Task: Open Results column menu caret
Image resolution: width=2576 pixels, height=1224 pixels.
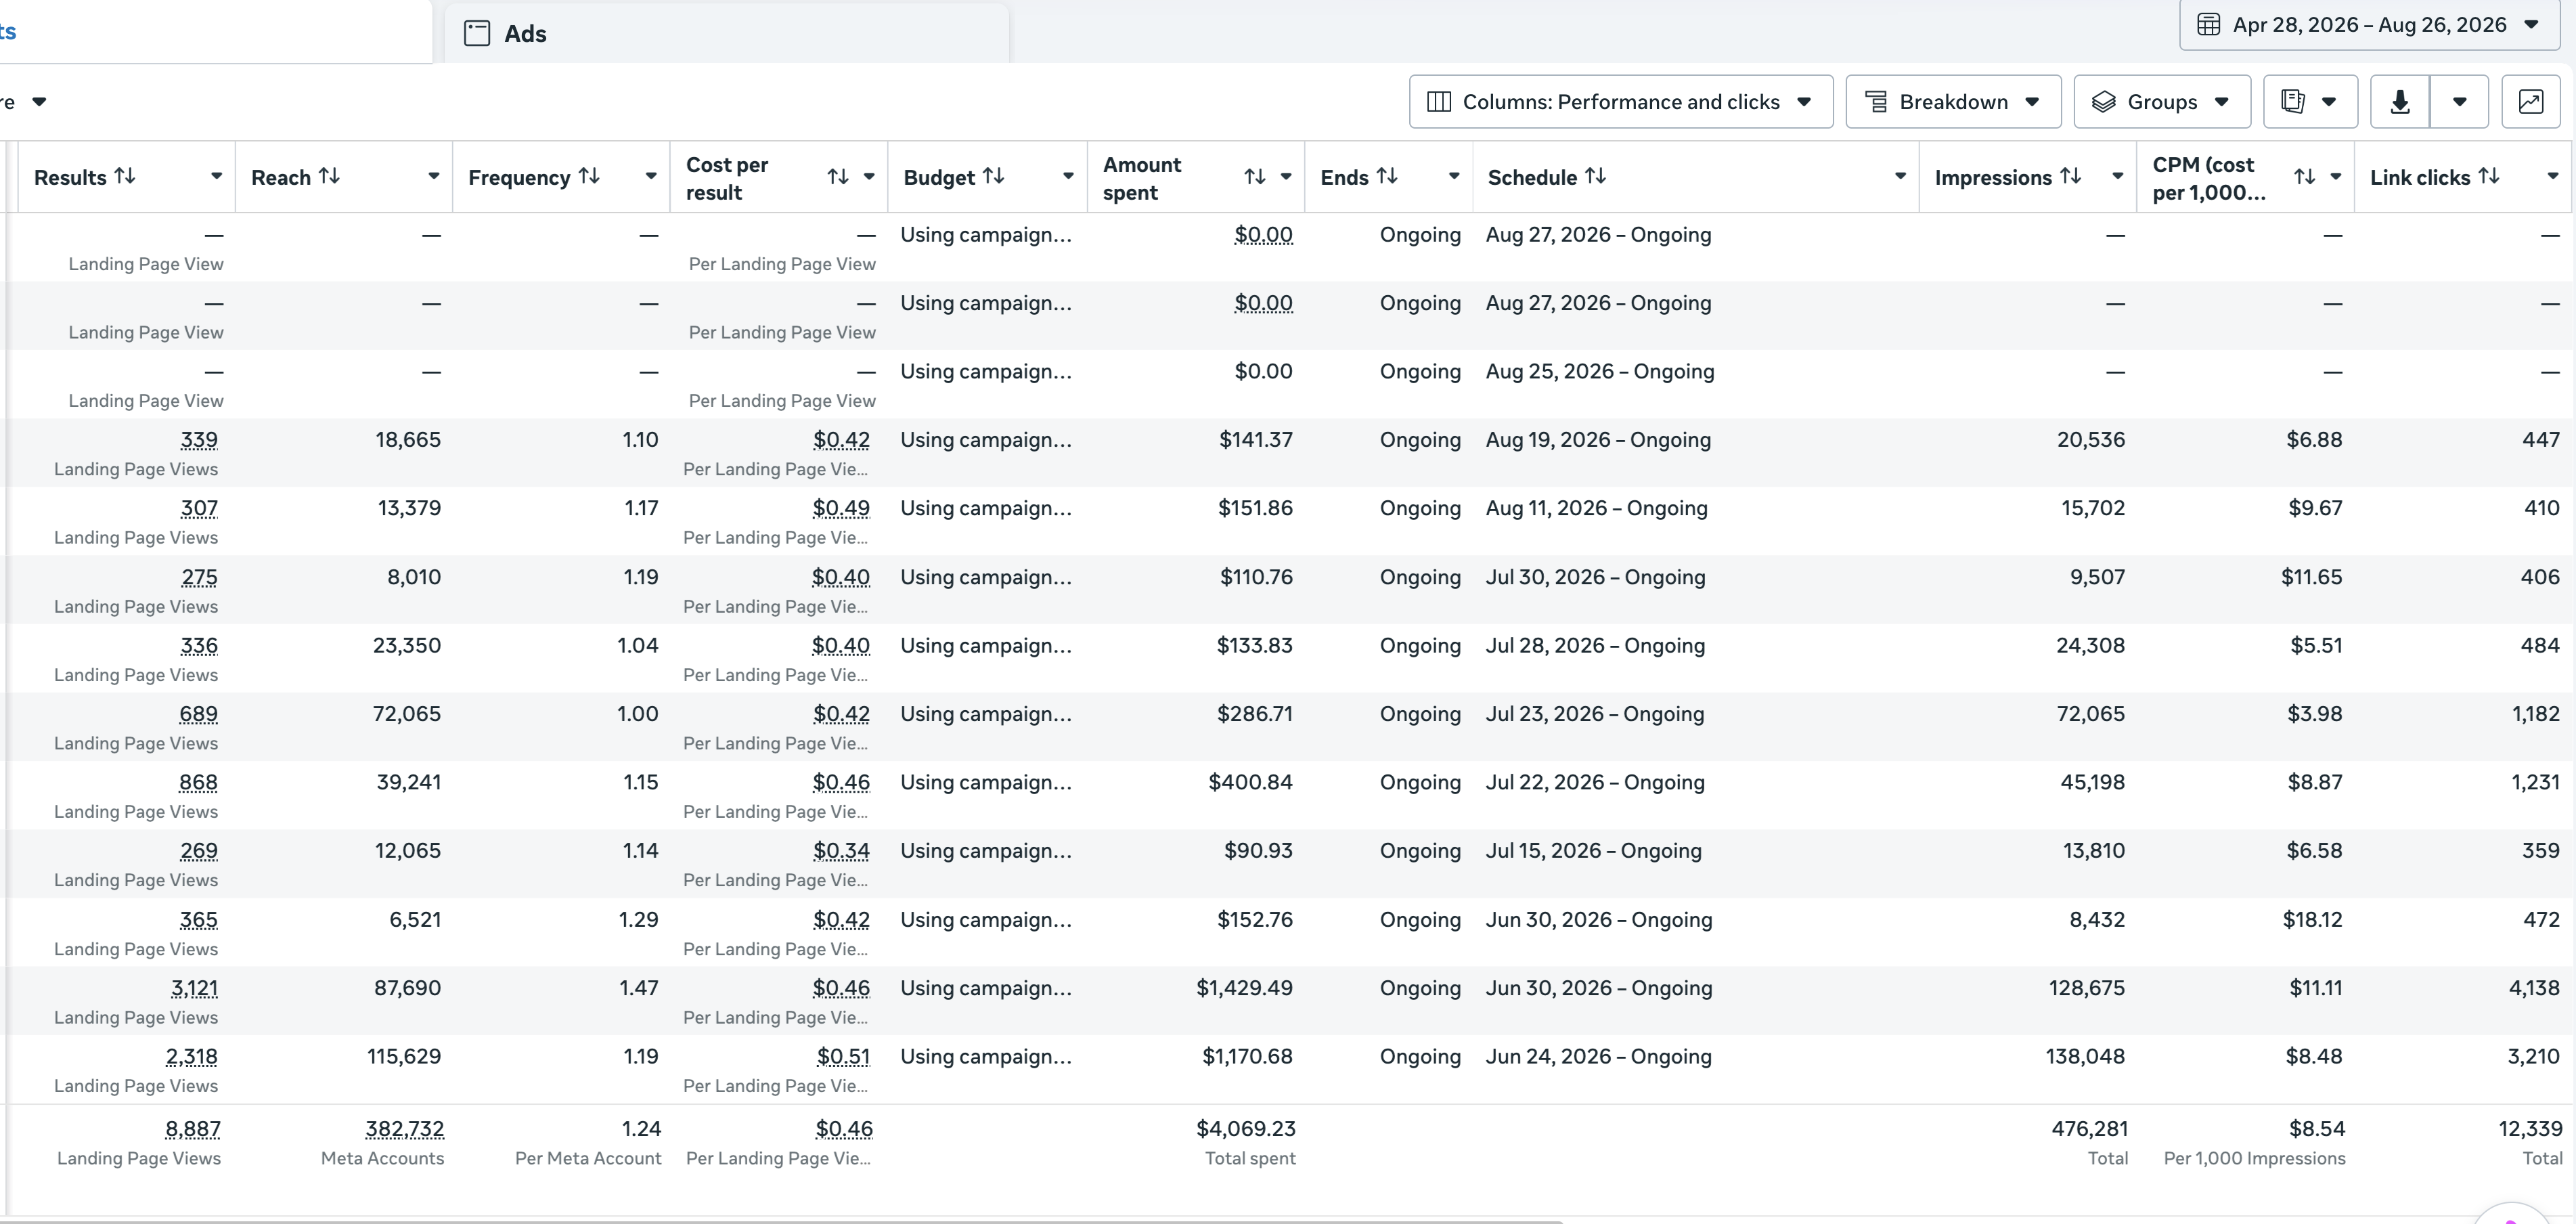Action: (216, 176)
